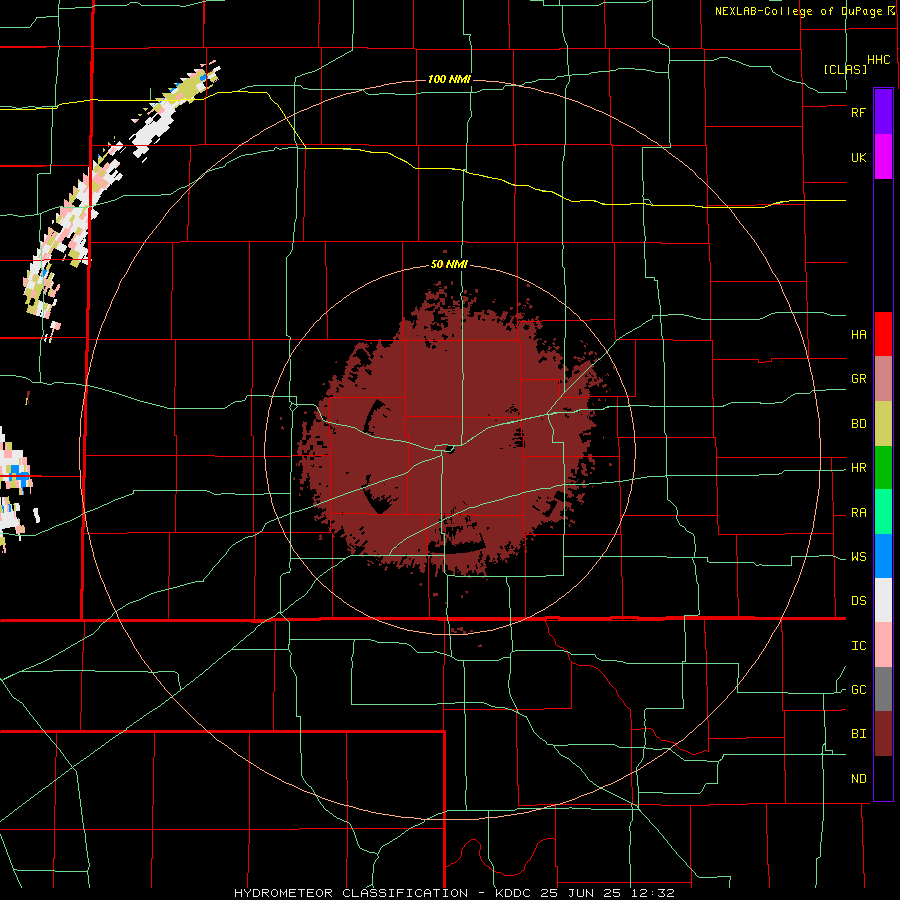
Task: Click the HR legend label
Action: pos(858,468)
